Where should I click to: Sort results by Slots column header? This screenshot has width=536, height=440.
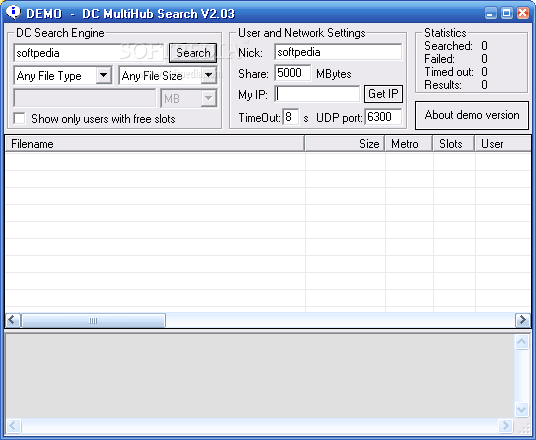454,144
